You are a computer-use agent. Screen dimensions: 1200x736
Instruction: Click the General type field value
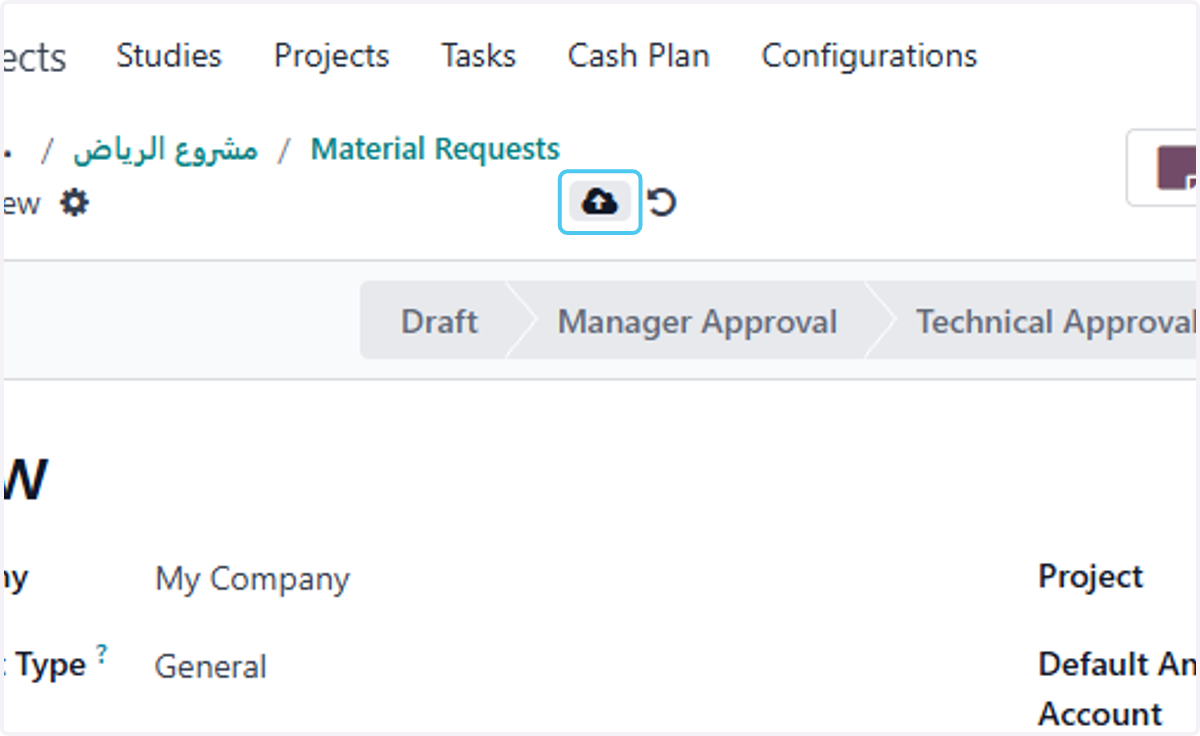tap(210, 667)
